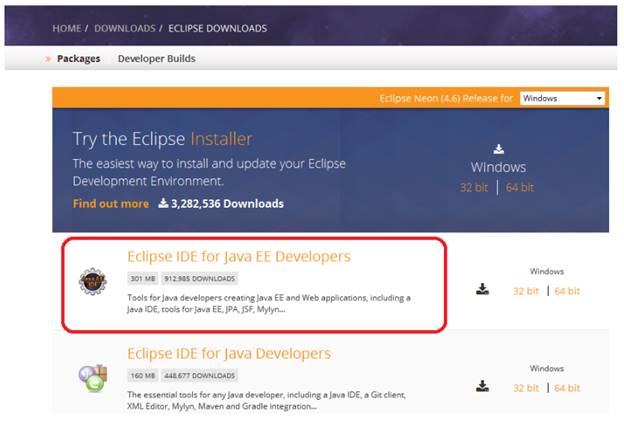Switch to the Developer Builds tab

(x=156, y=58)
